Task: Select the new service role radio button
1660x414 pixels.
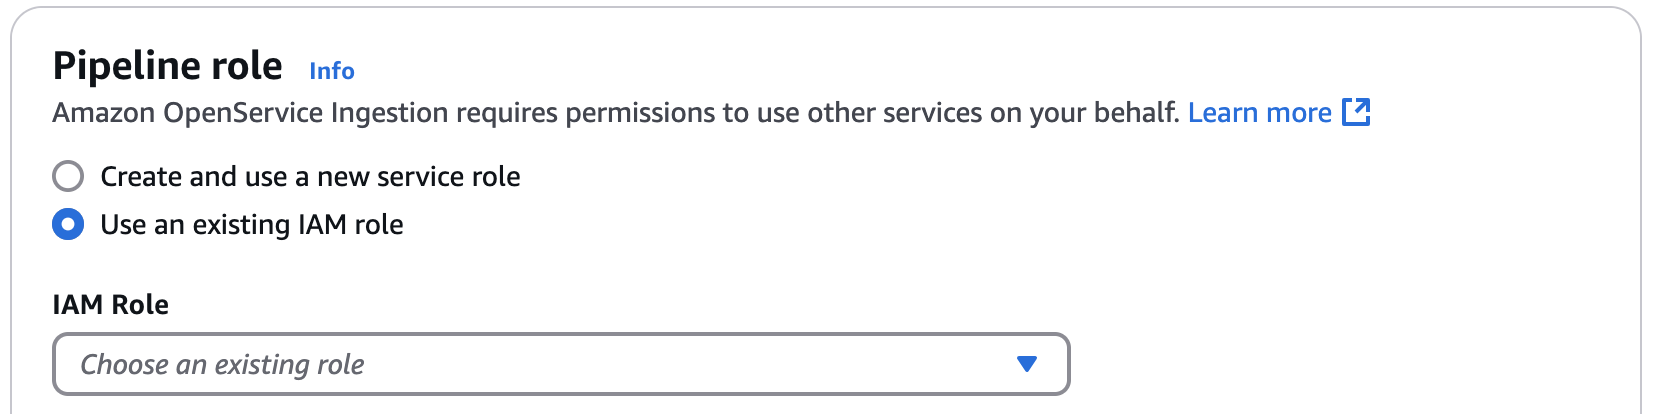Action: click(x=68, y=177)
